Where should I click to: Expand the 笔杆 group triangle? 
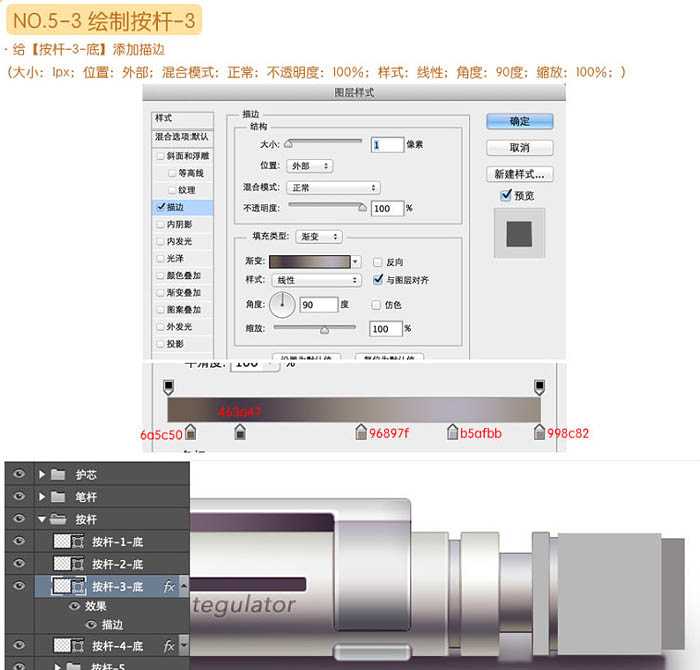[x=42, y=496]
